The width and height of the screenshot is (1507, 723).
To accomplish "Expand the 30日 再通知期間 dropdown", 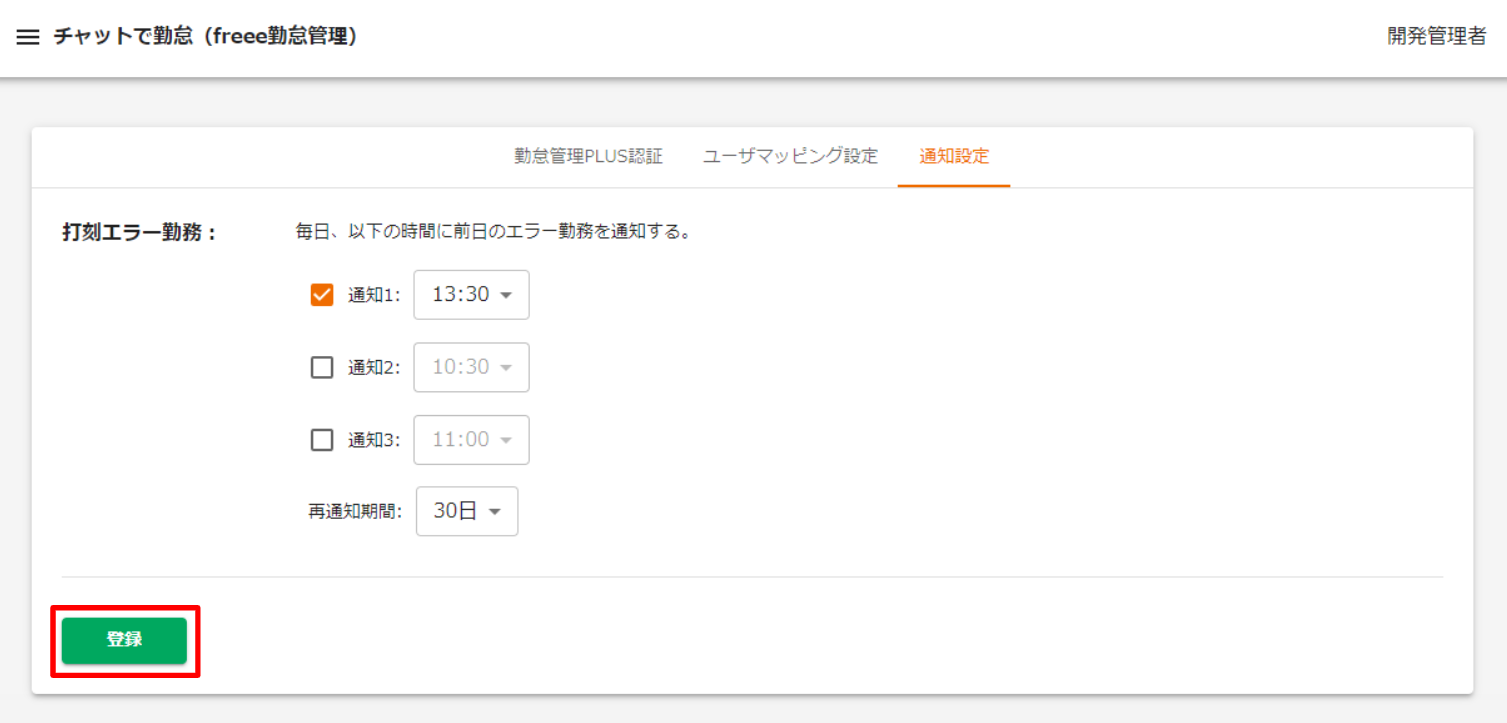I will click(467, 511).
